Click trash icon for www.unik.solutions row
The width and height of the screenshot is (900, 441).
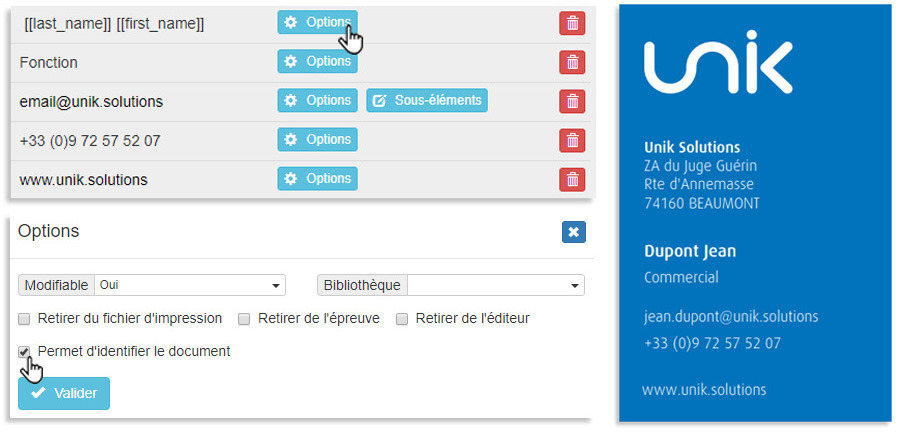tap(571, 179)
